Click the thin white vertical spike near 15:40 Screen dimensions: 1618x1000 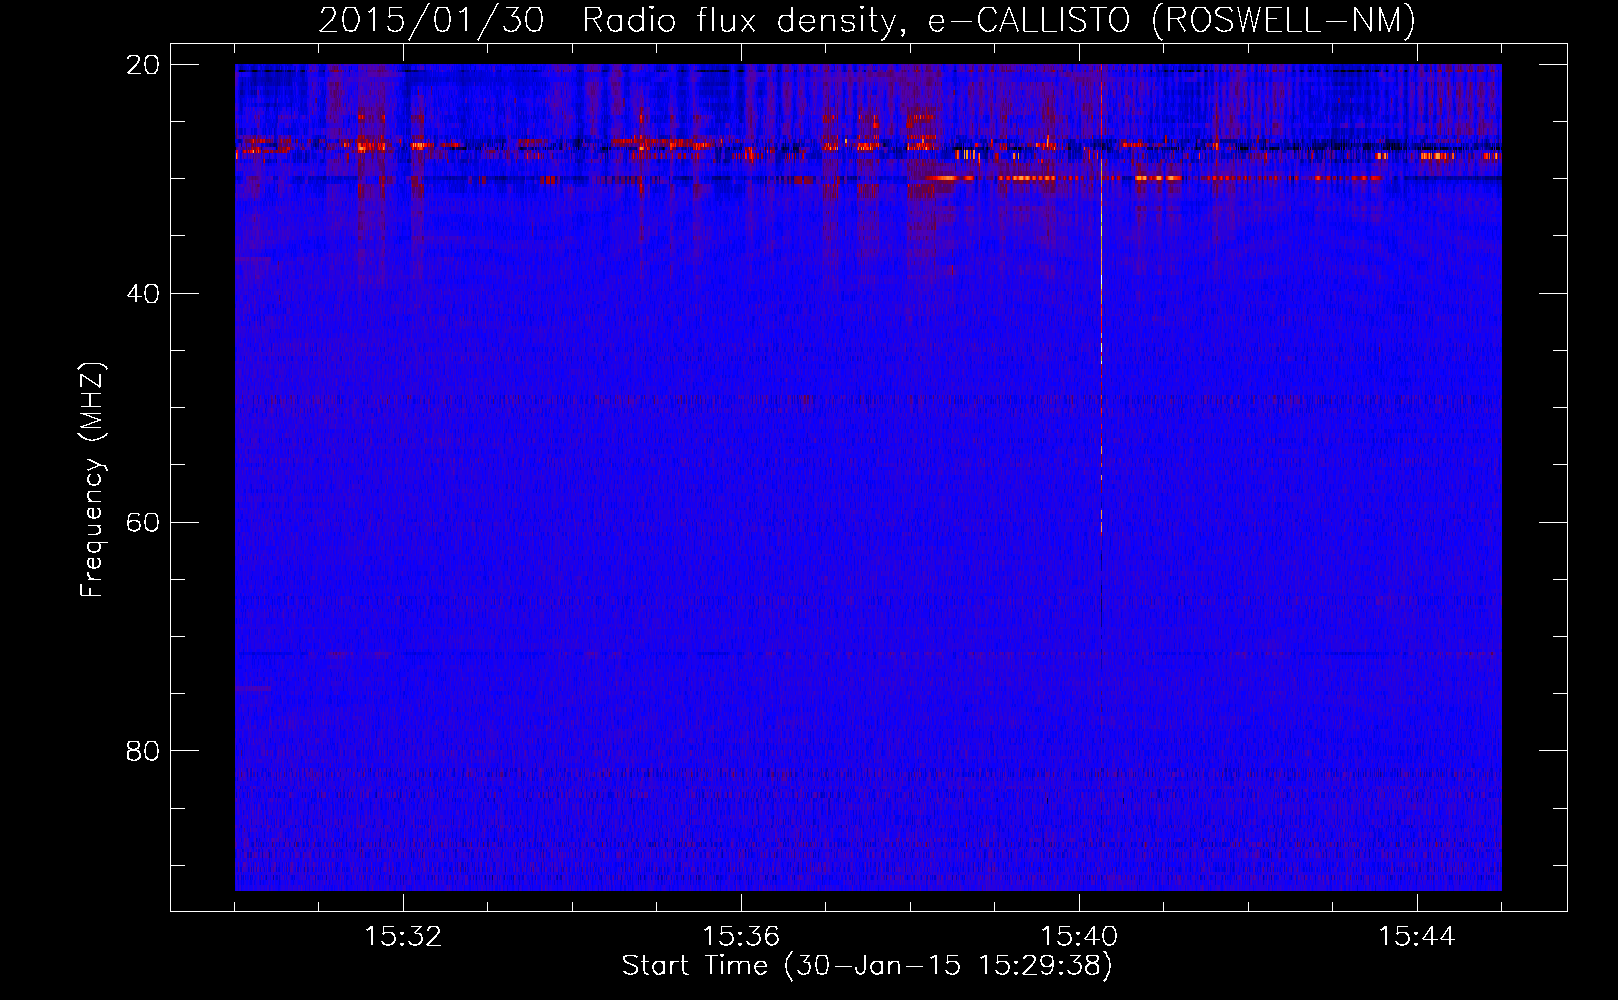point(1101,300)
